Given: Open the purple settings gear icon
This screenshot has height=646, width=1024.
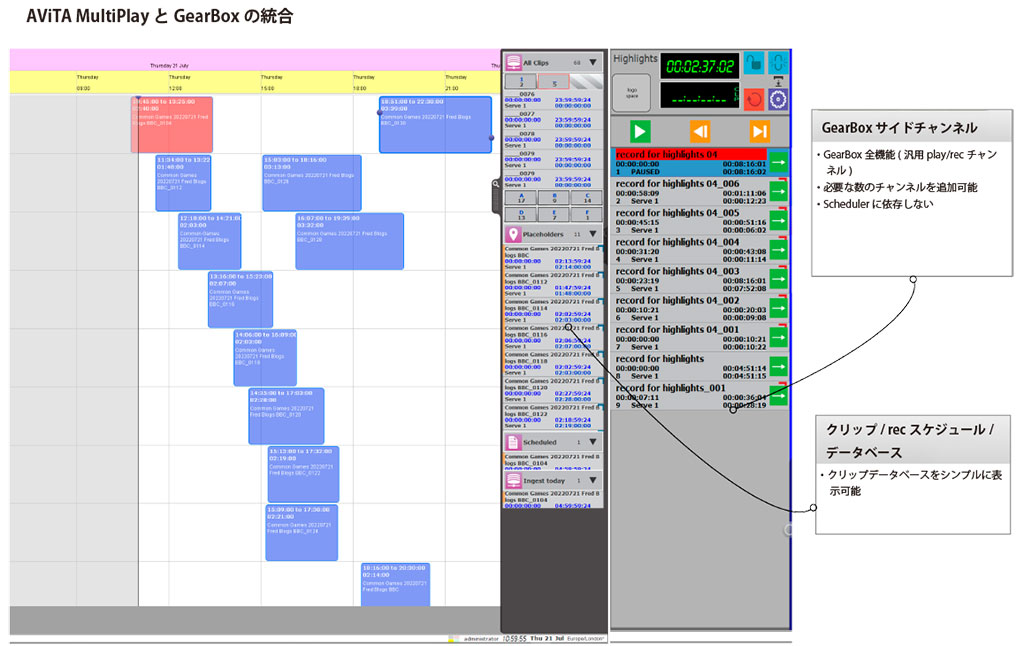Looking at the screenshot, I should tap(777, 98).
